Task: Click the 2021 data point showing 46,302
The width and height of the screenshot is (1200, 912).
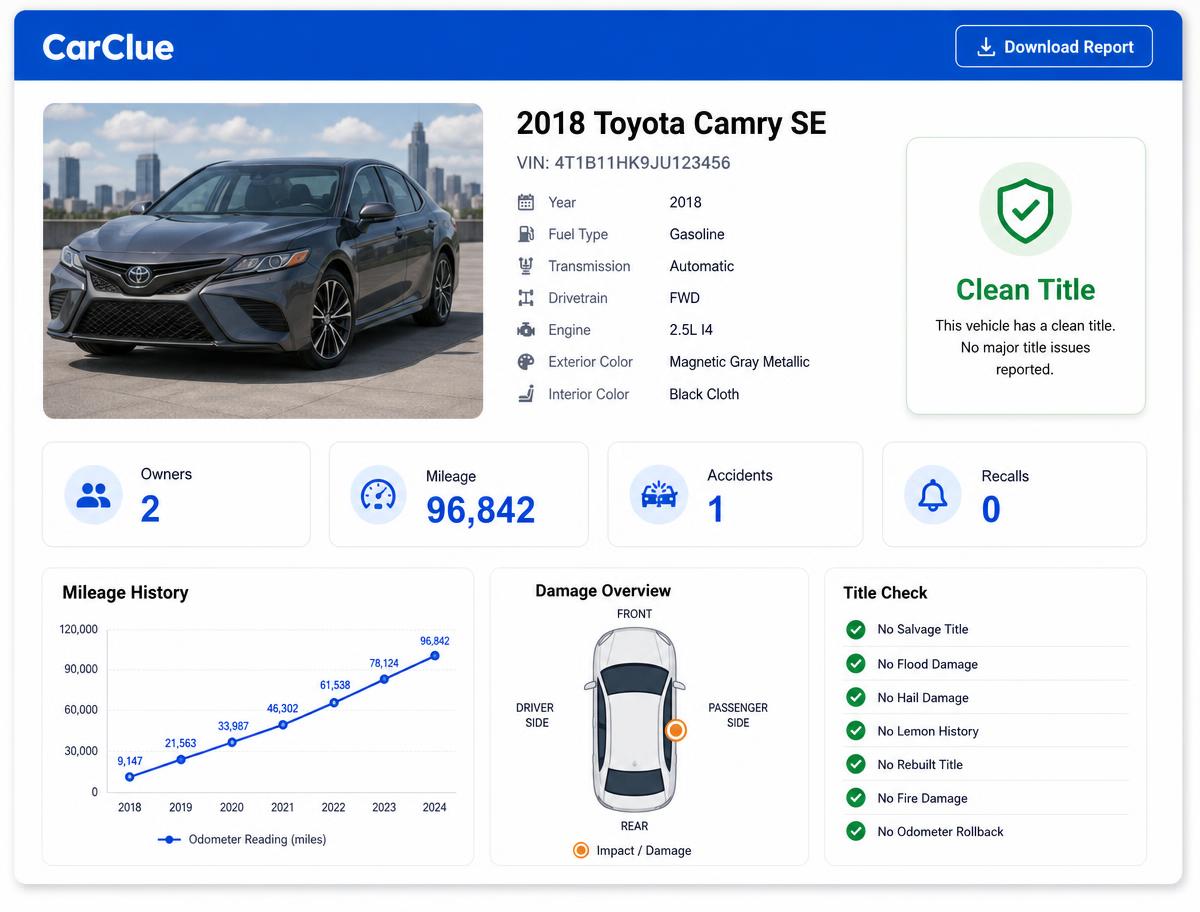Action: [x=282, y=724]
